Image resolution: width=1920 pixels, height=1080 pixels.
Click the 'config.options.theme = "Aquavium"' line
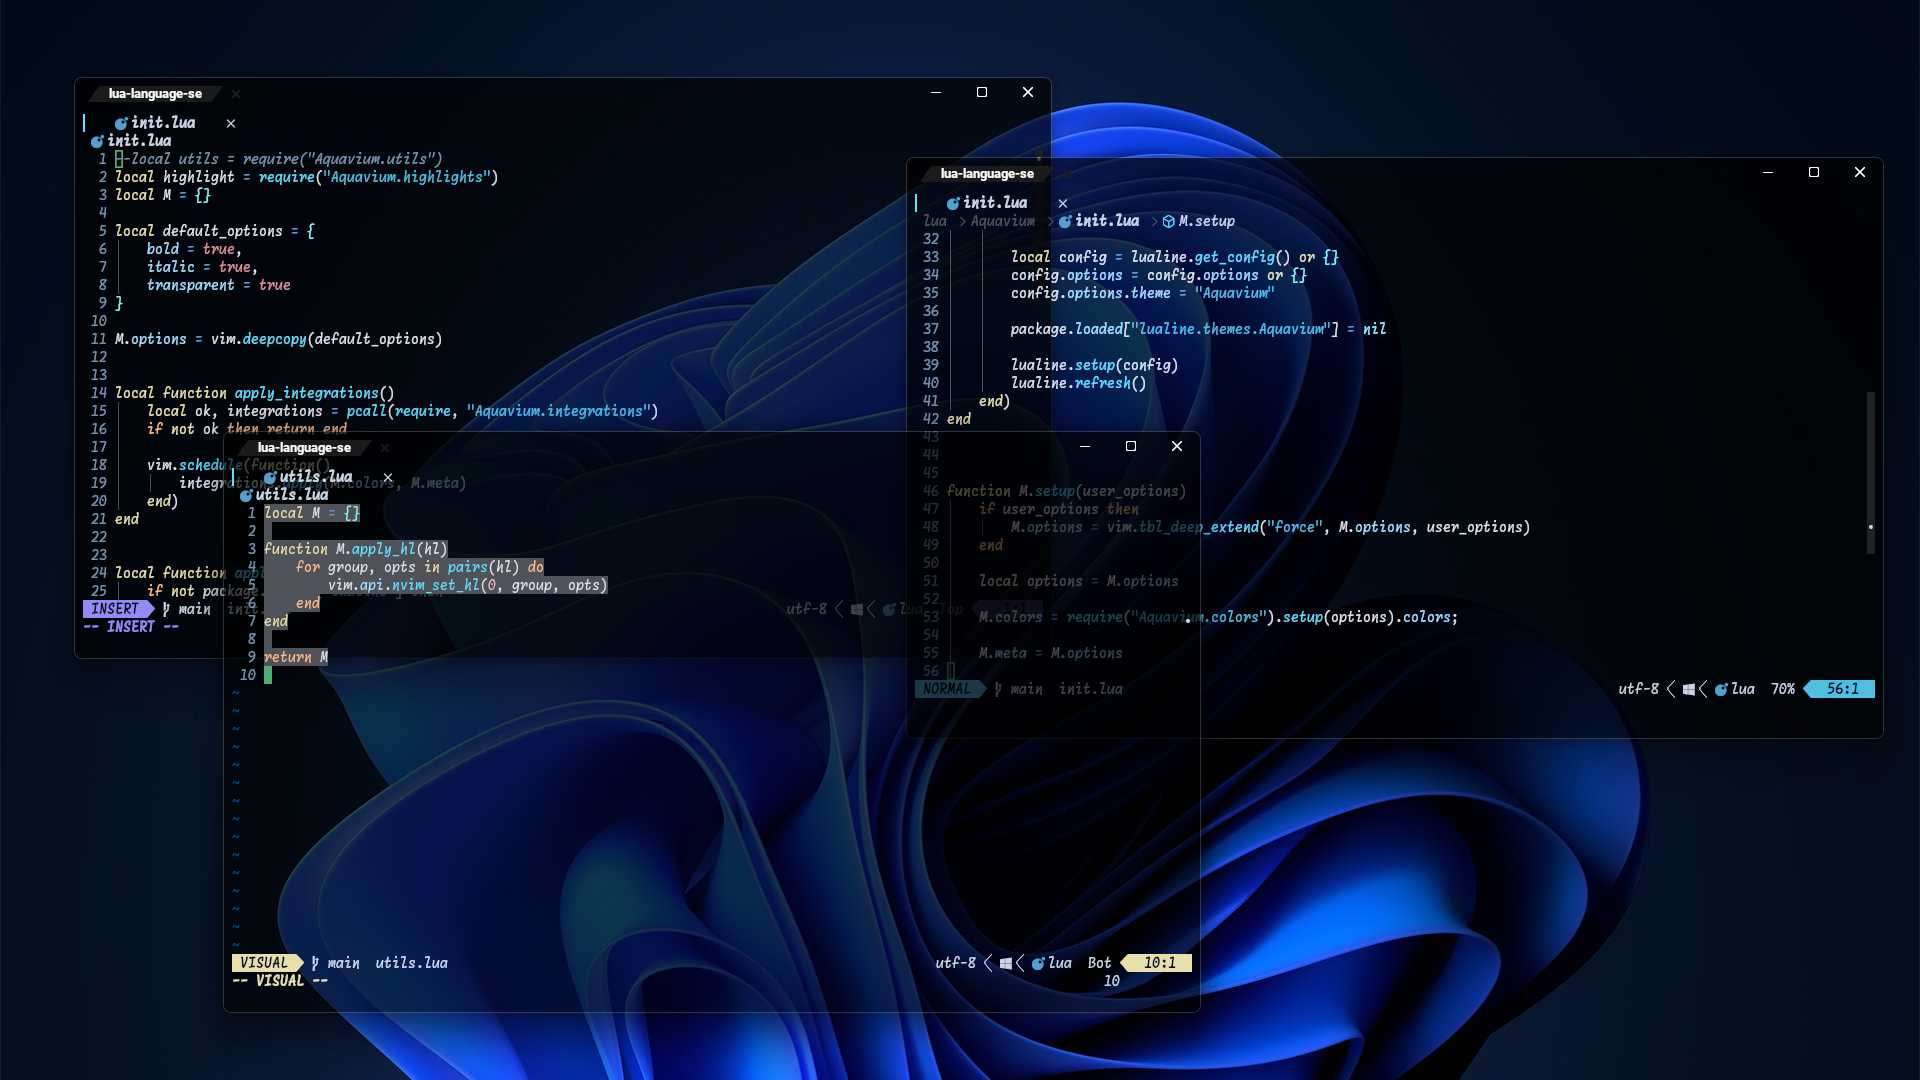coord(1143,293)
